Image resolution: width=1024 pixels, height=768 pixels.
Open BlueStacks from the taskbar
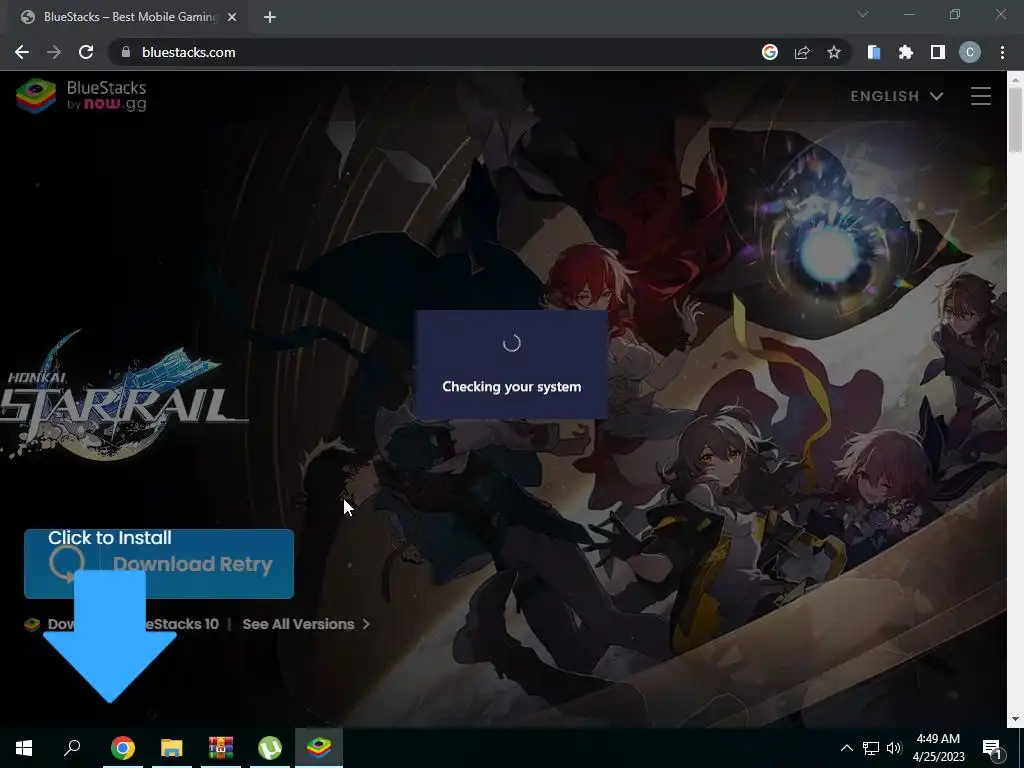tap(319, 748)
